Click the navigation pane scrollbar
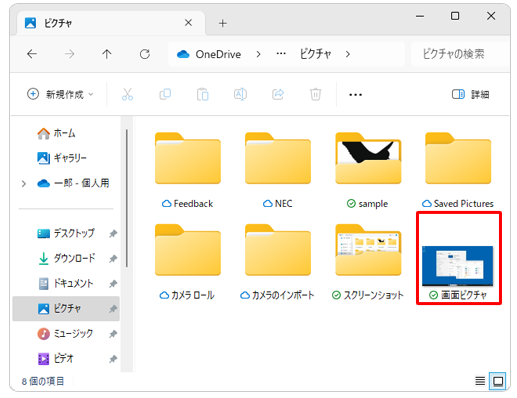517x398 pixels. [x=127, y=198]
